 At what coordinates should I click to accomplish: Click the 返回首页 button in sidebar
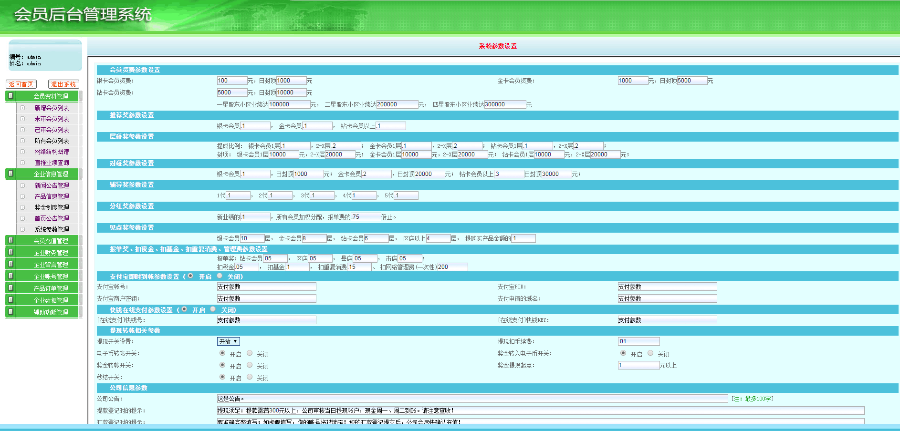tap(23, 84)
